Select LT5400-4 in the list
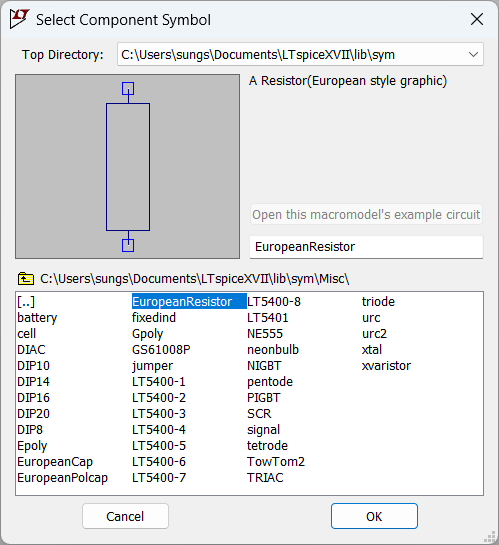This screenshot has width=499, height=545. [159, 430]
